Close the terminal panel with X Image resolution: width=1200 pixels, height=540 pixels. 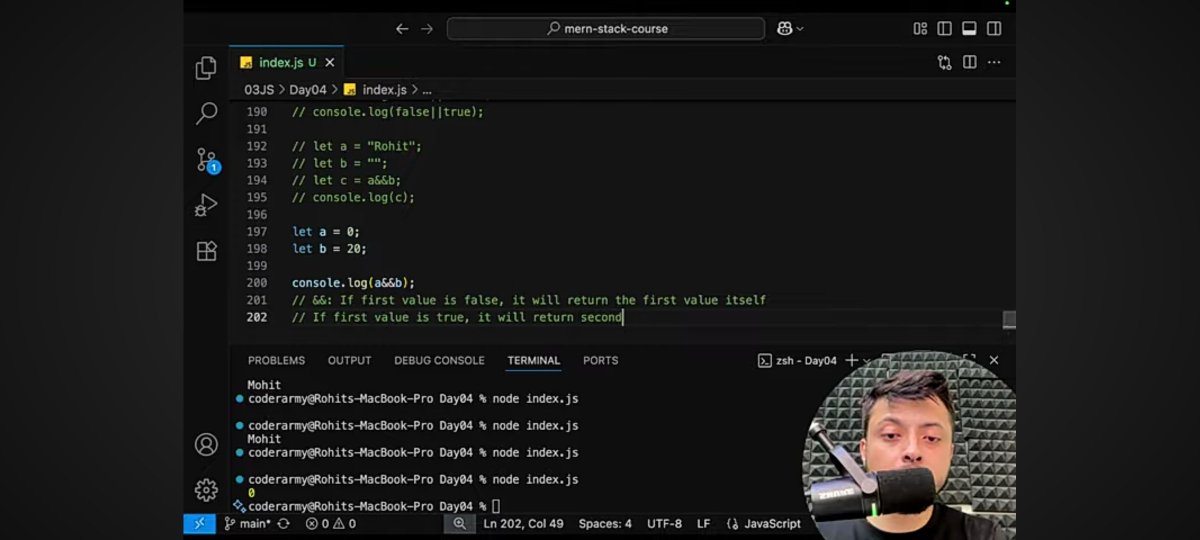coord(994,360)
